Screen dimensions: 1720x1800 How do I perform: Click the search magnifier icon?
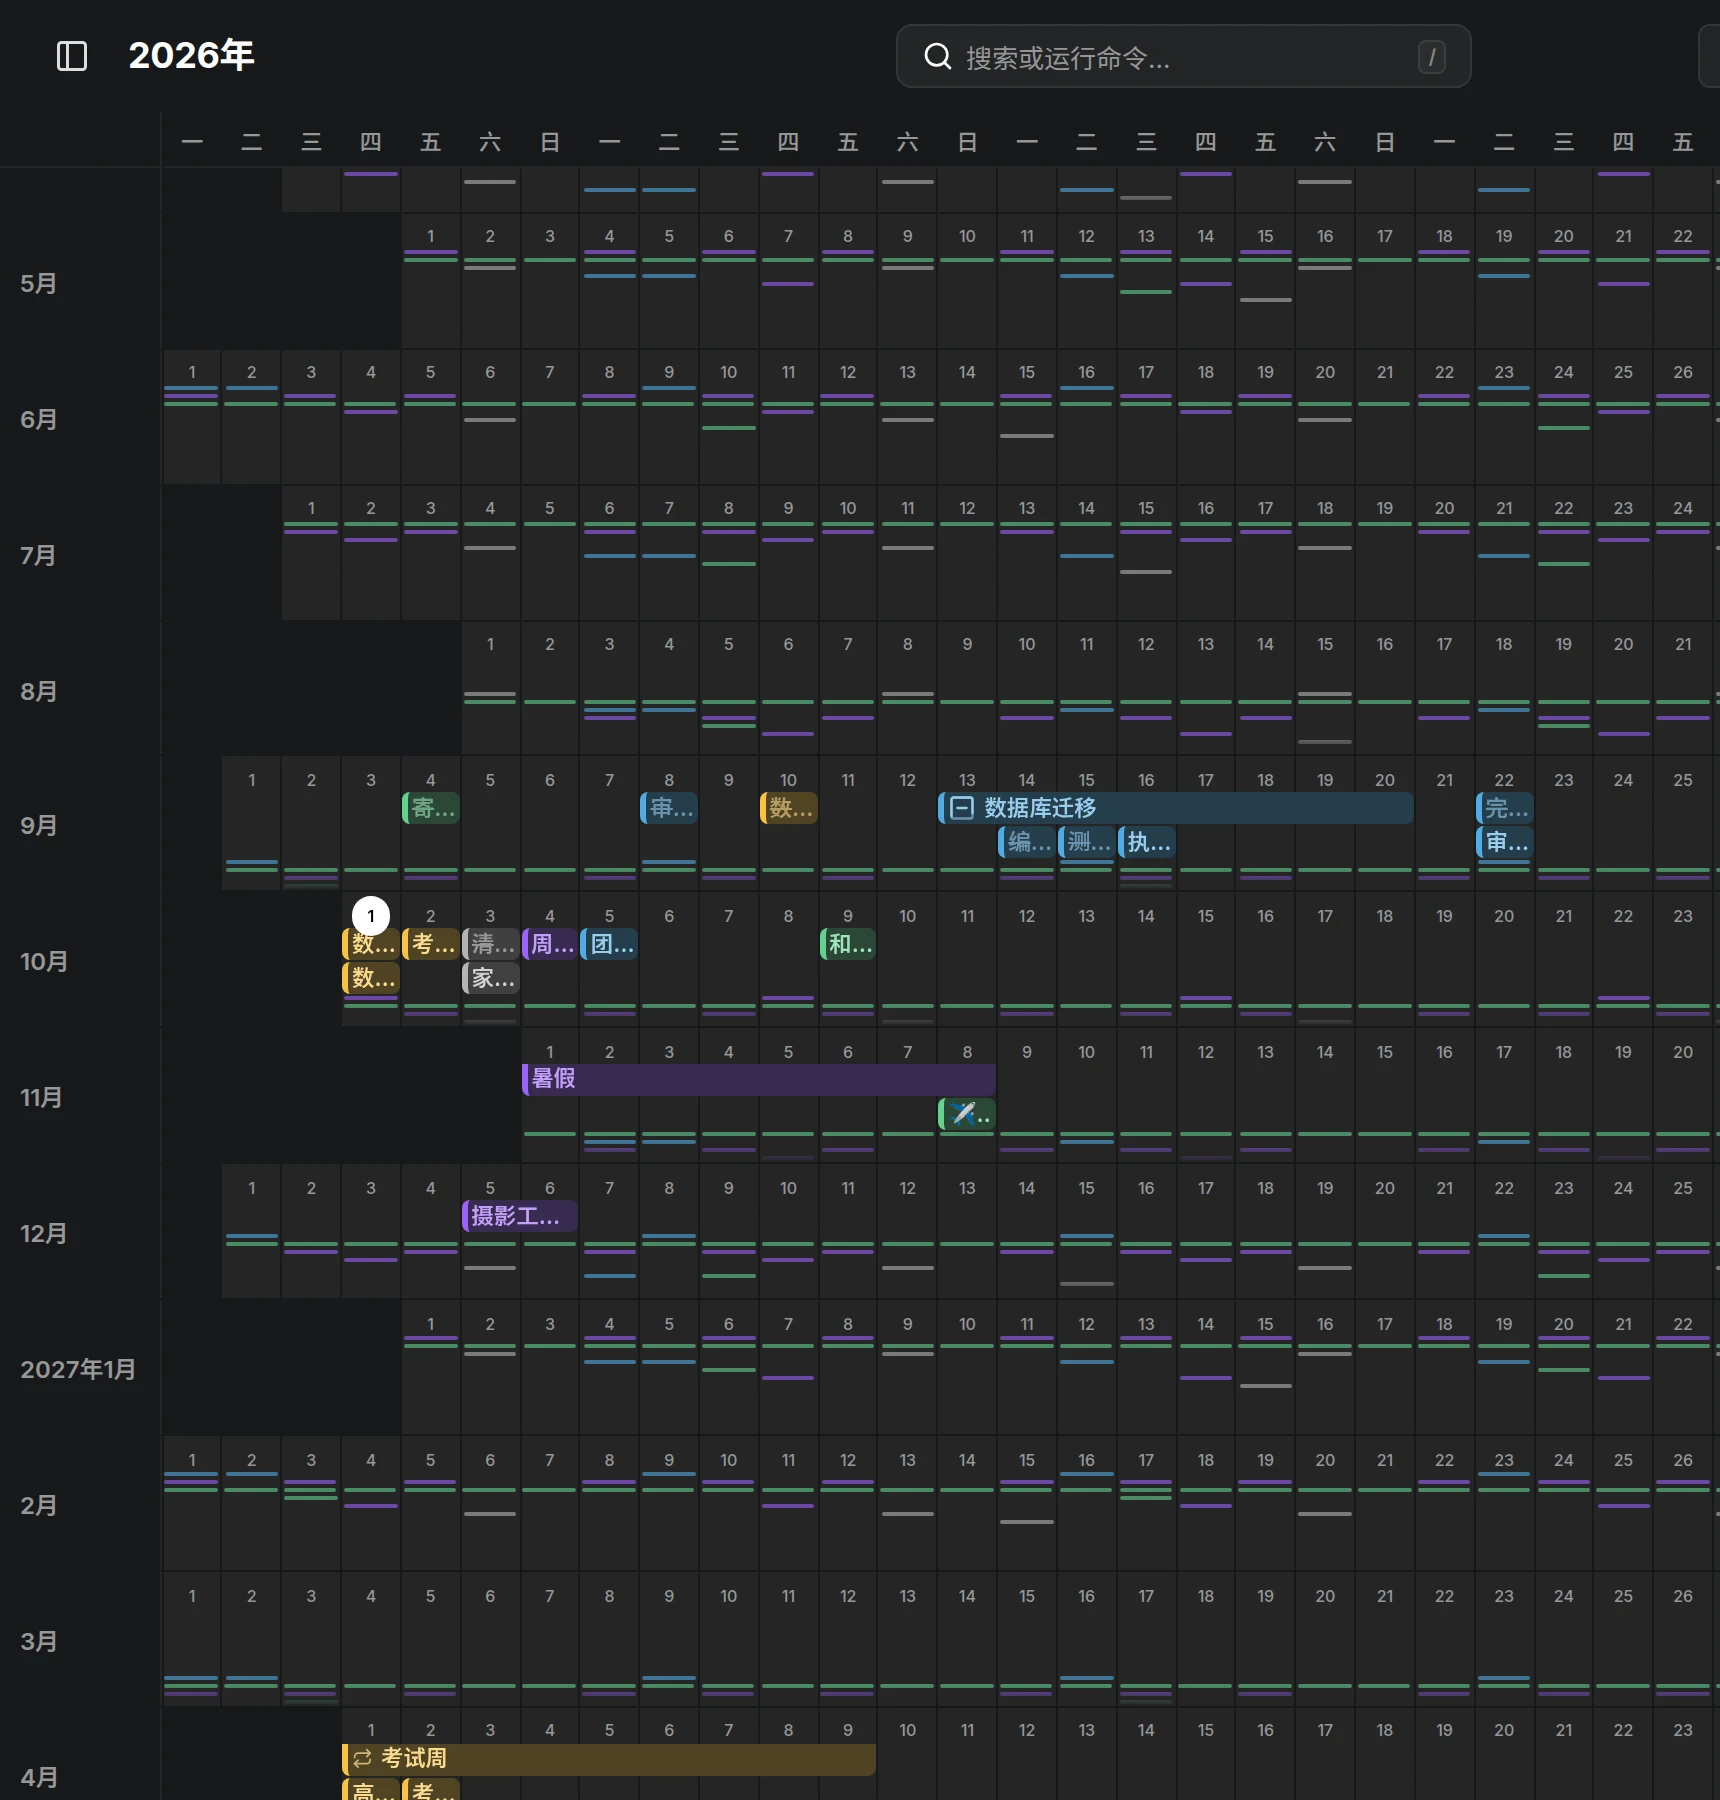click(x=937, y=57)
